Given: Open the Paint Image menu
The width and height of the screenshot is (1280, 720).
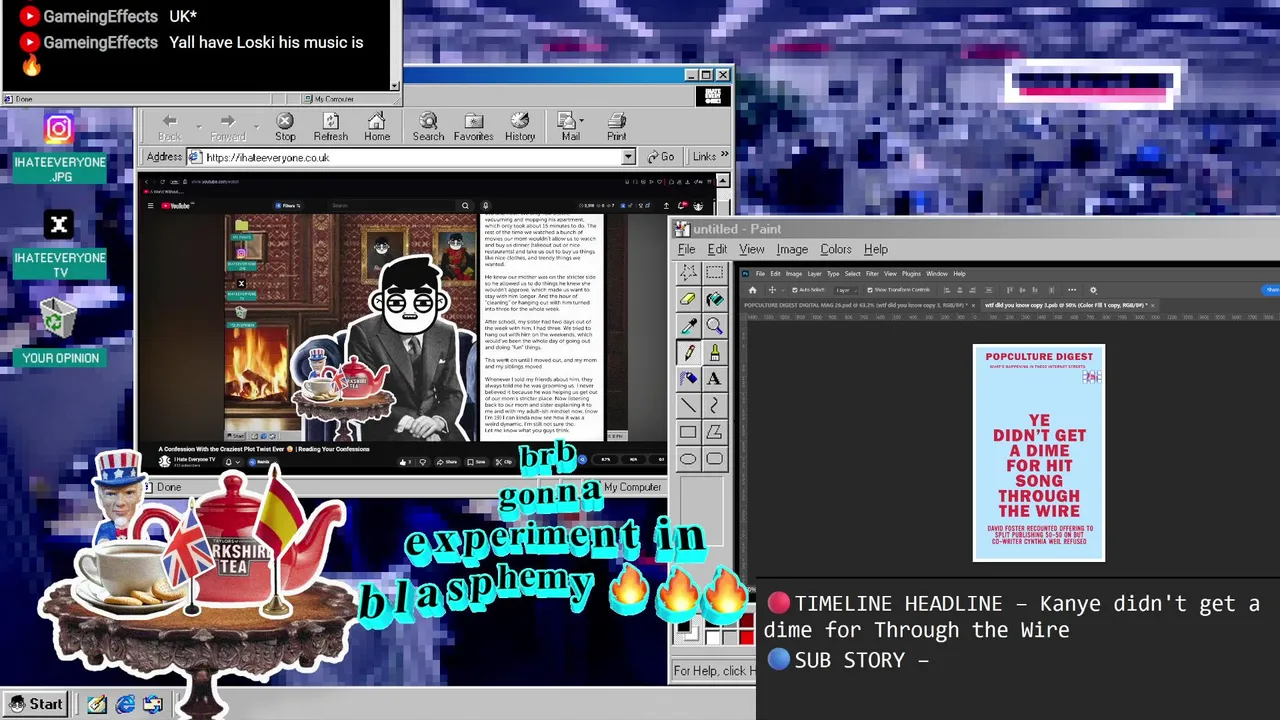Looking at the screenshot, I should (x=792, y=249).
